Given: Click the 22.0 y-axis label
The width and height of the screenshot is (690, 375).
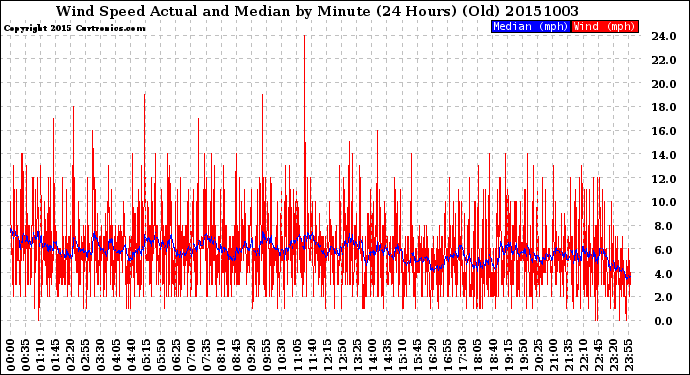Looking at the screenshot, I should [x=664, y=60].
